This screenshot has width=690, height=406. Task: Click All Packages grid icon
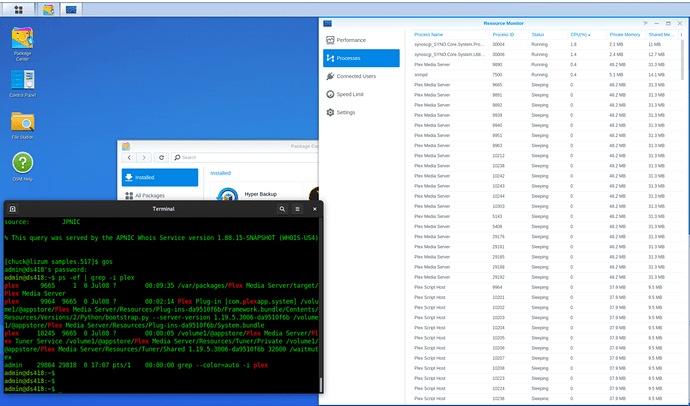click(x=129, y=196)
